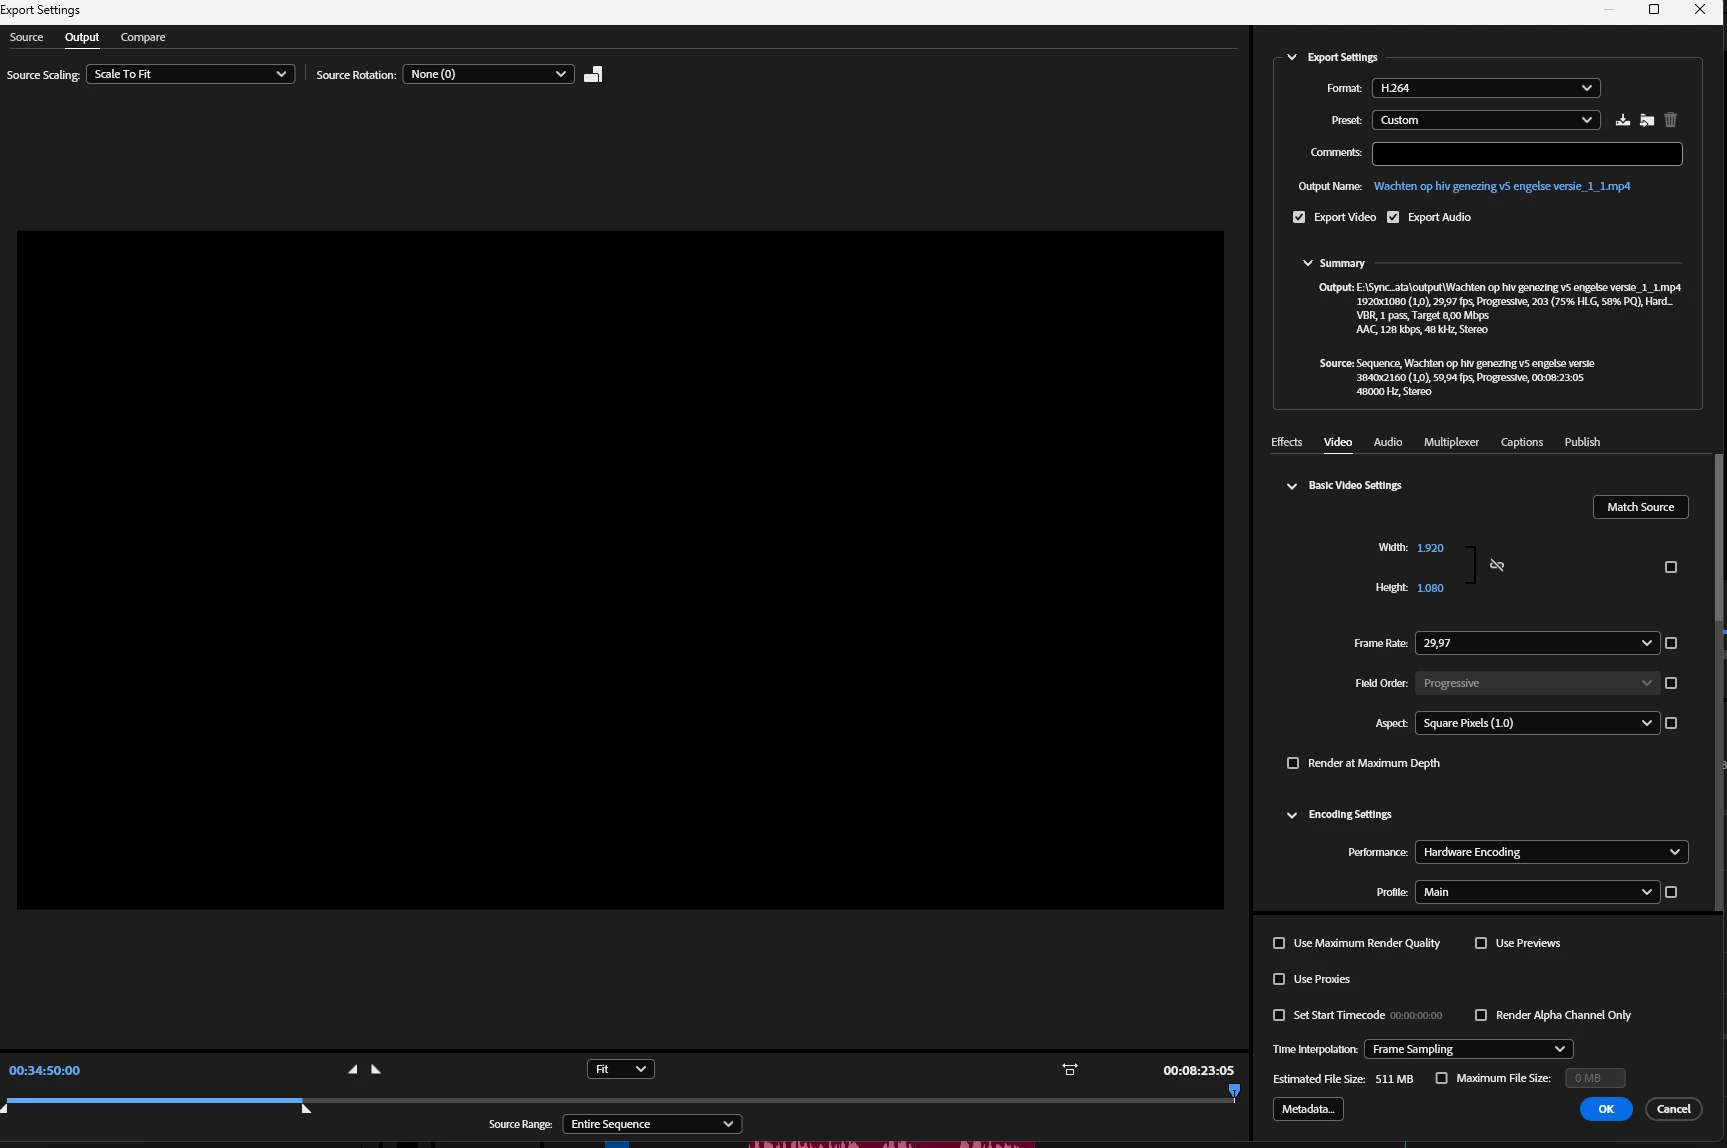Enable Render at Maximum Depth
The height and width of the screenshot is (1148, 1727).
[1293, 763]
